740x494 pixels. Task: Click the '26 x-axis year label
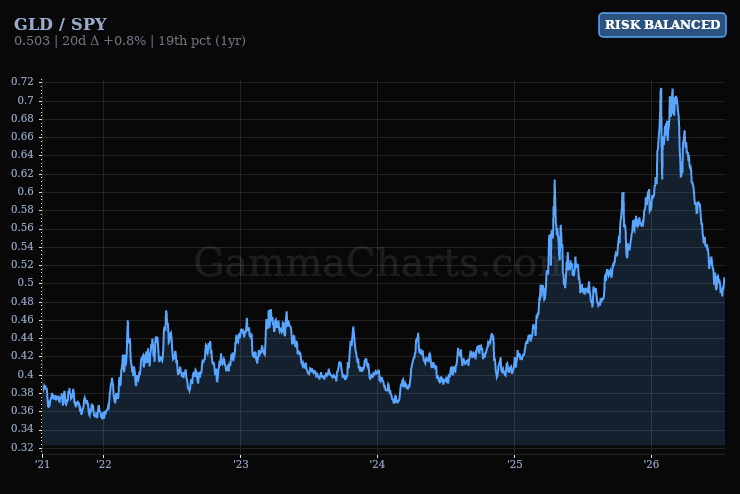pos(651,465)
